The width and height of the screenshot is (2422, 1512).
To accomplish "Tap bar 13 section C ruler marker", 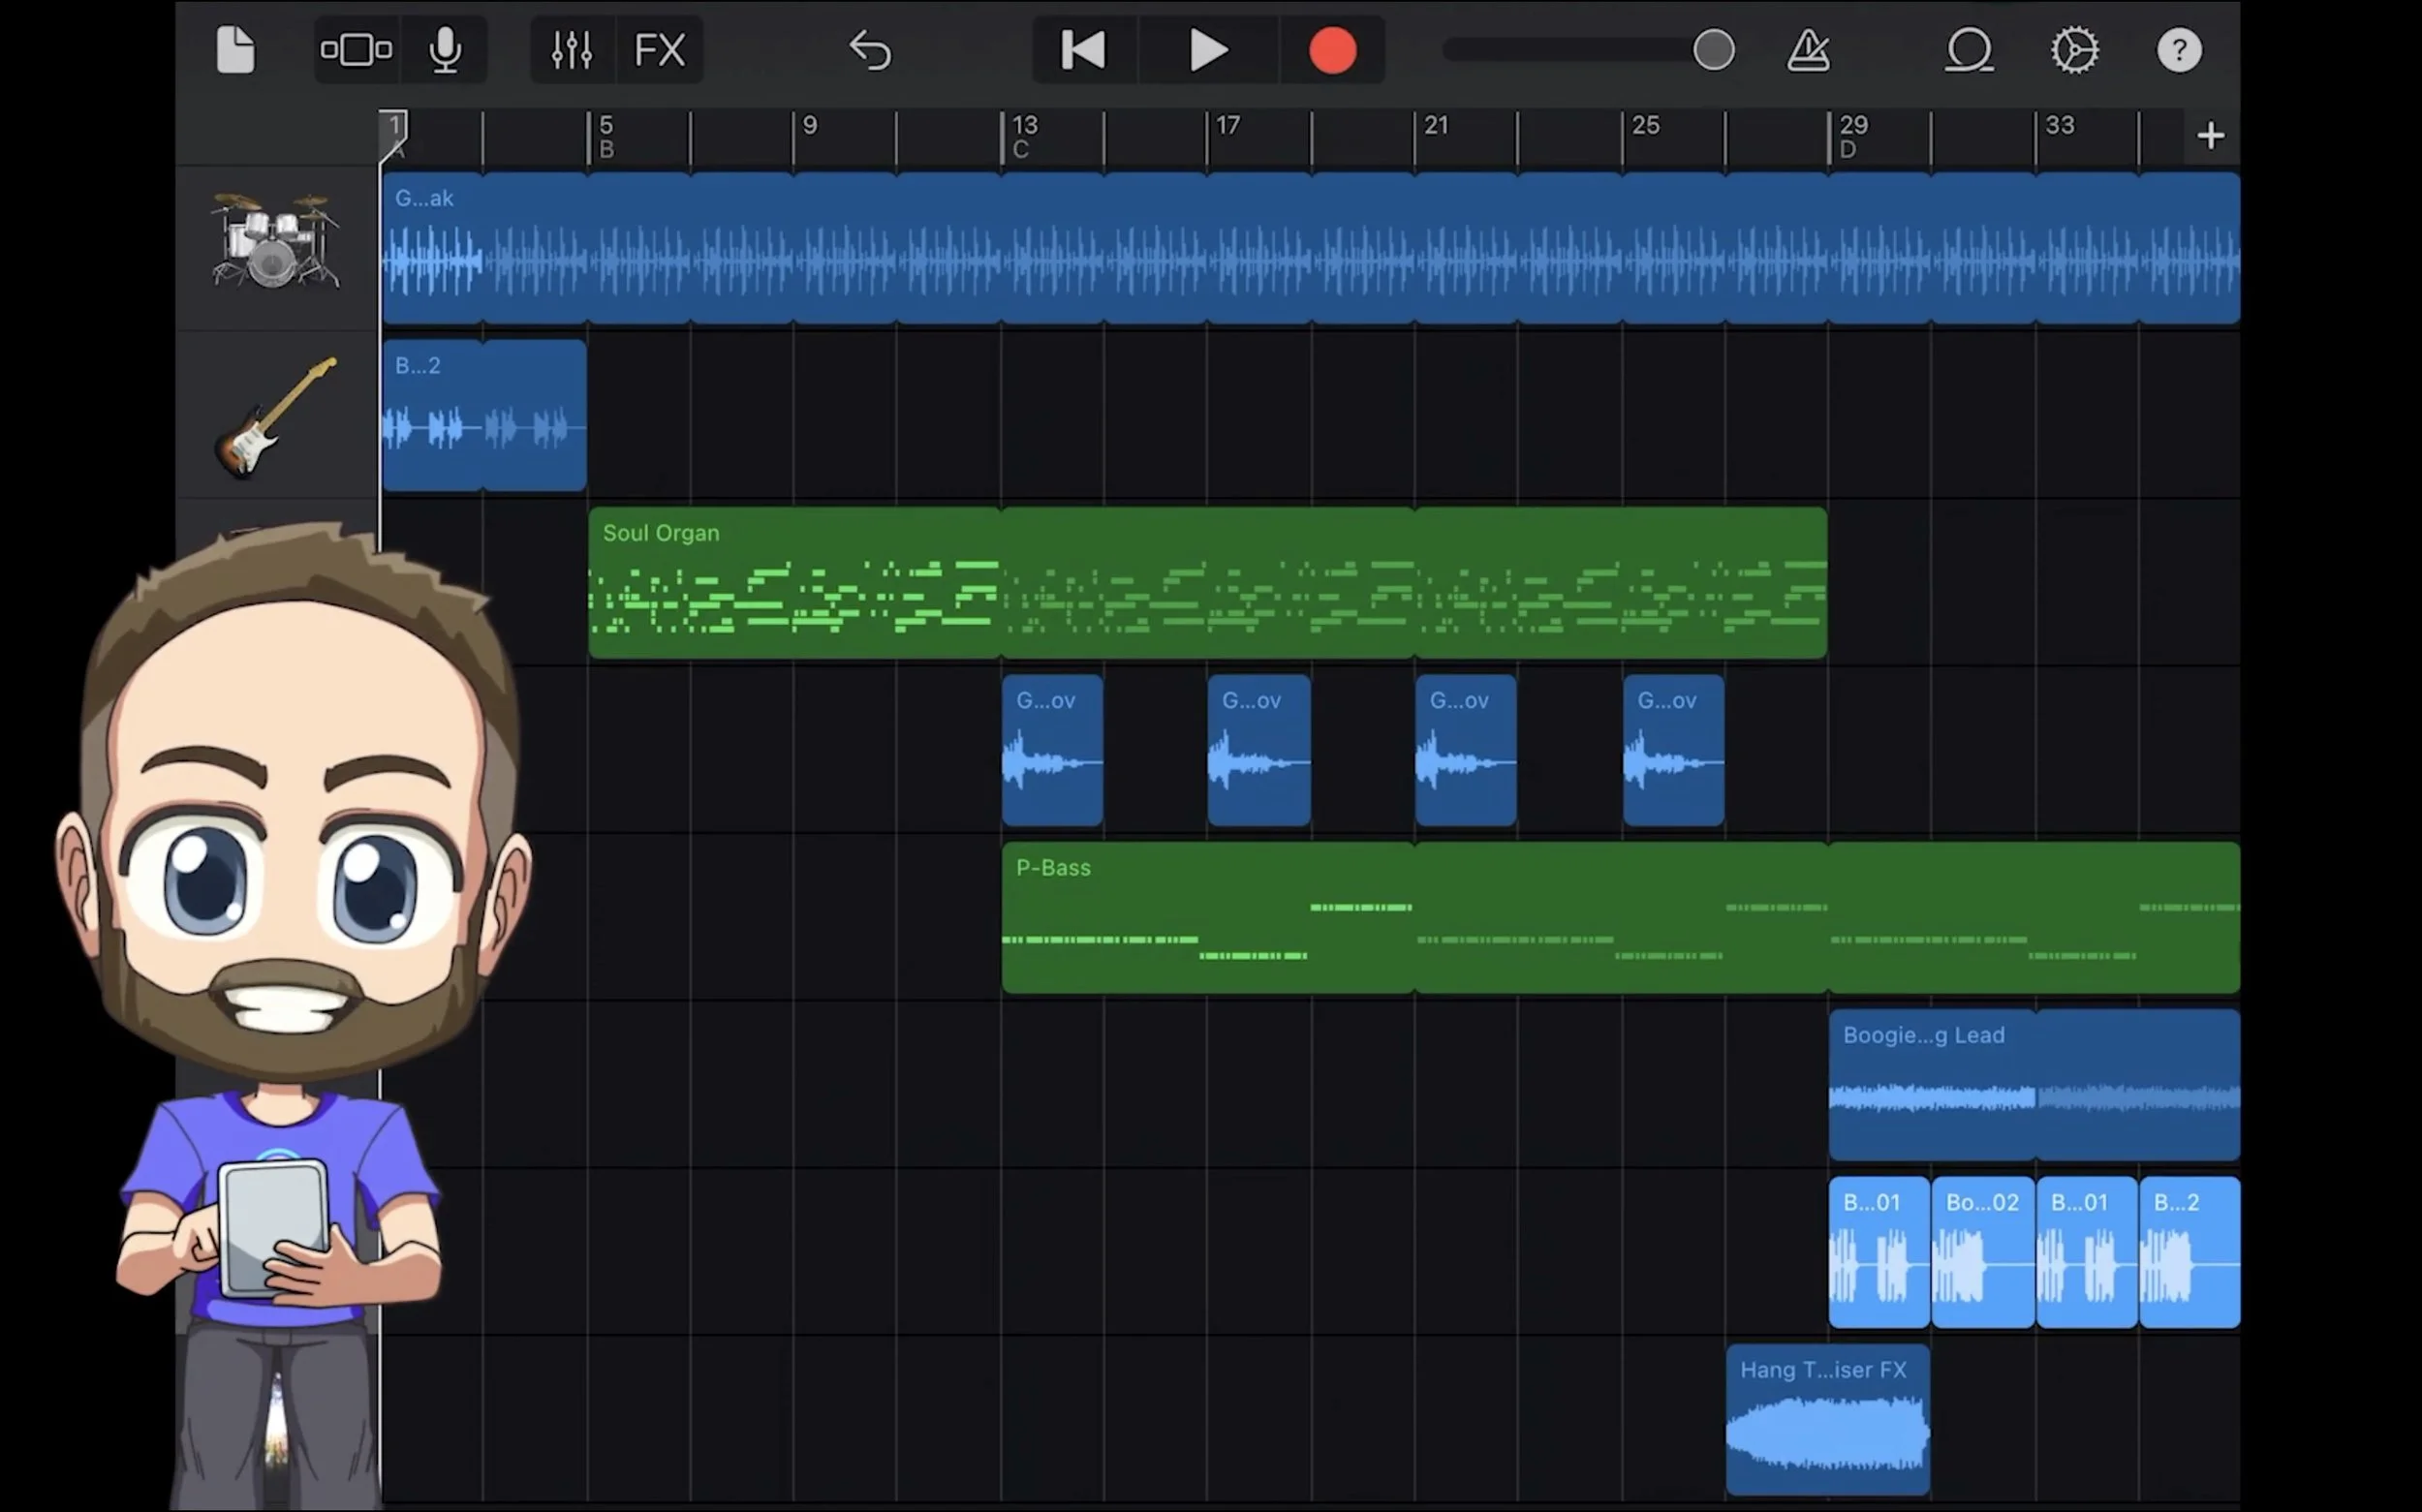I will [1023, 137].
